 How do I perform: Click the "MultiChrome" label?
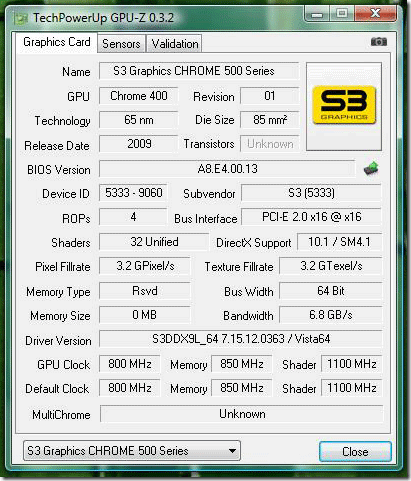pyautogui.click(x=61, y=415)
